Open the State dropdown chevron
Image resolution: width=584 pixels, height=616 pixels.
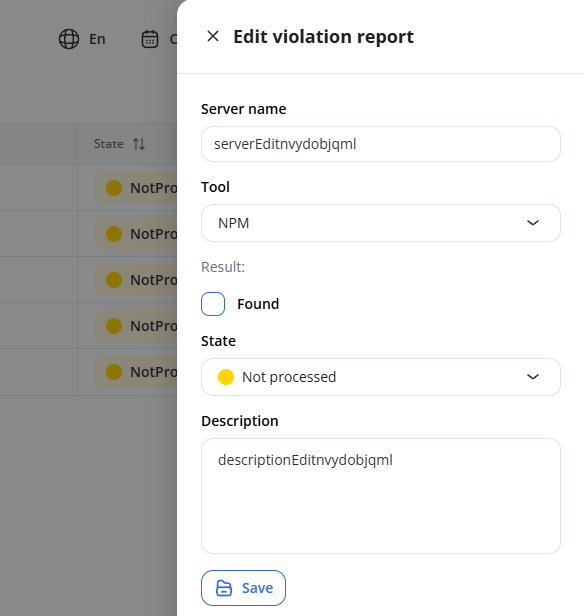pyautogui.click(x=533, y=377)
